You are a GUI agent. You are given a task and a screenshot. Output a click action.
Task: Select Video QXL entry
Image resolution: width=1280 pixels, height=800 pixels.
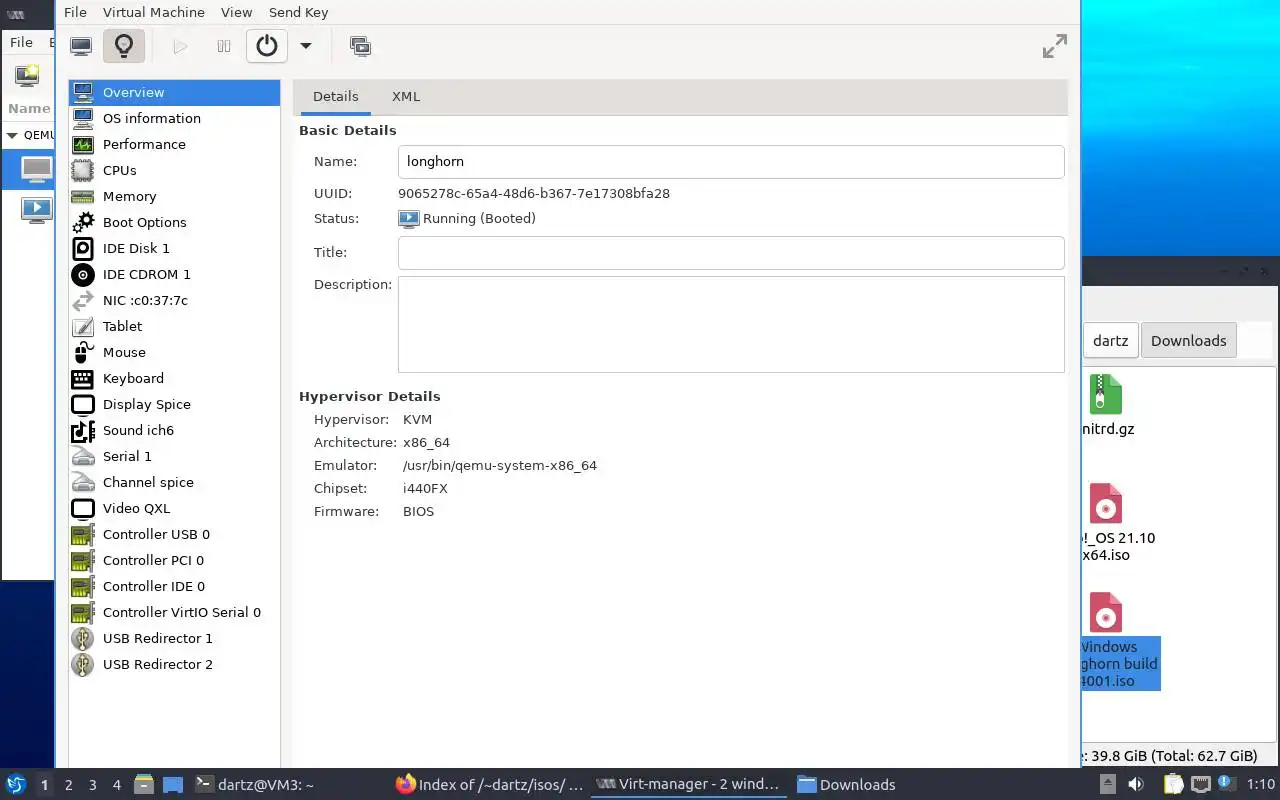tap(174, 508)
